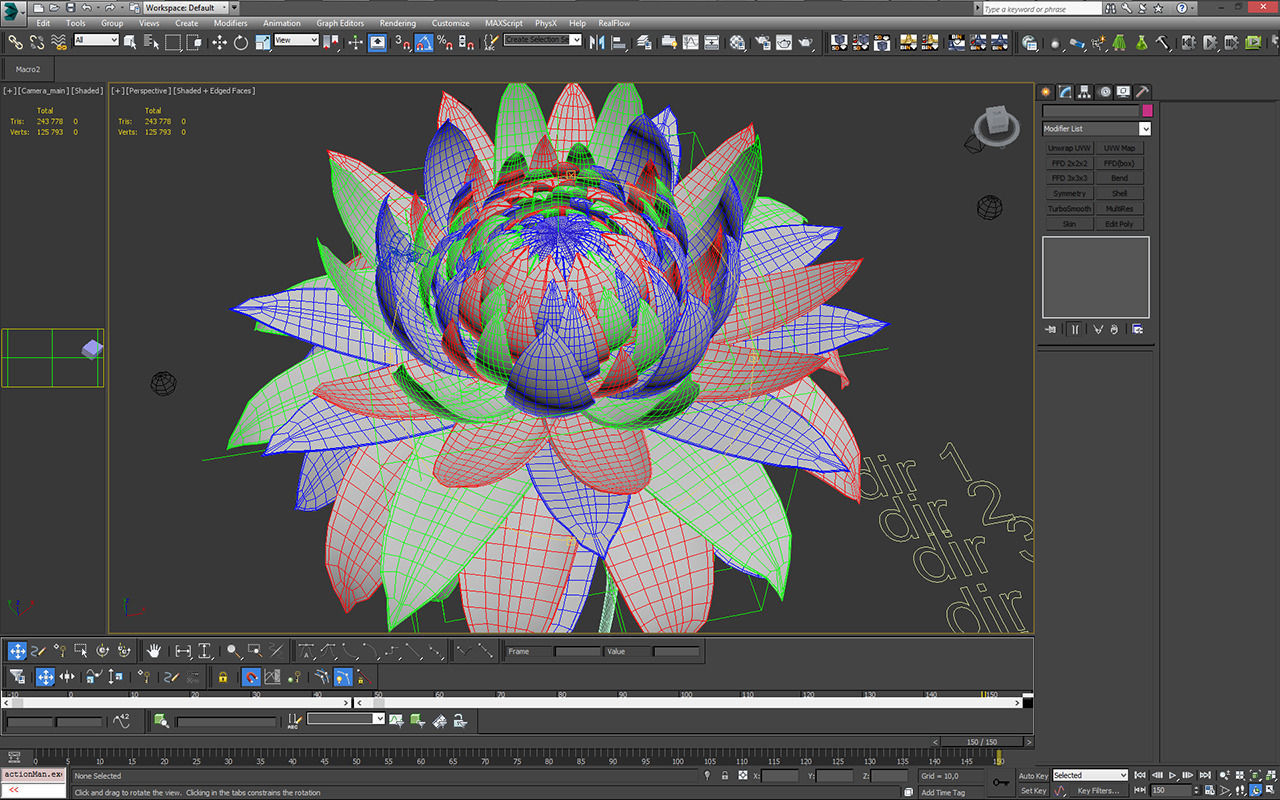This screenshot has height=800, width=1280.
Task: Open the Hierarchy panel tab
Action: 1085,91
